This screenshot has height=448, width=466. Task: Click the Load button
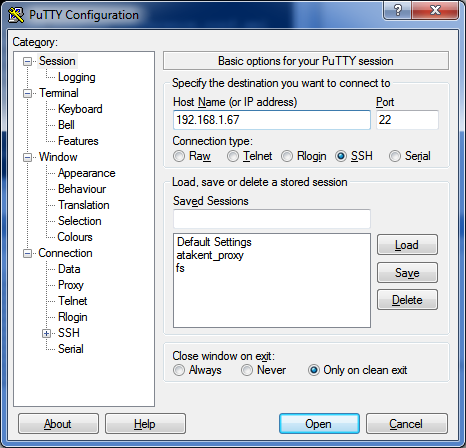(407, 245)
